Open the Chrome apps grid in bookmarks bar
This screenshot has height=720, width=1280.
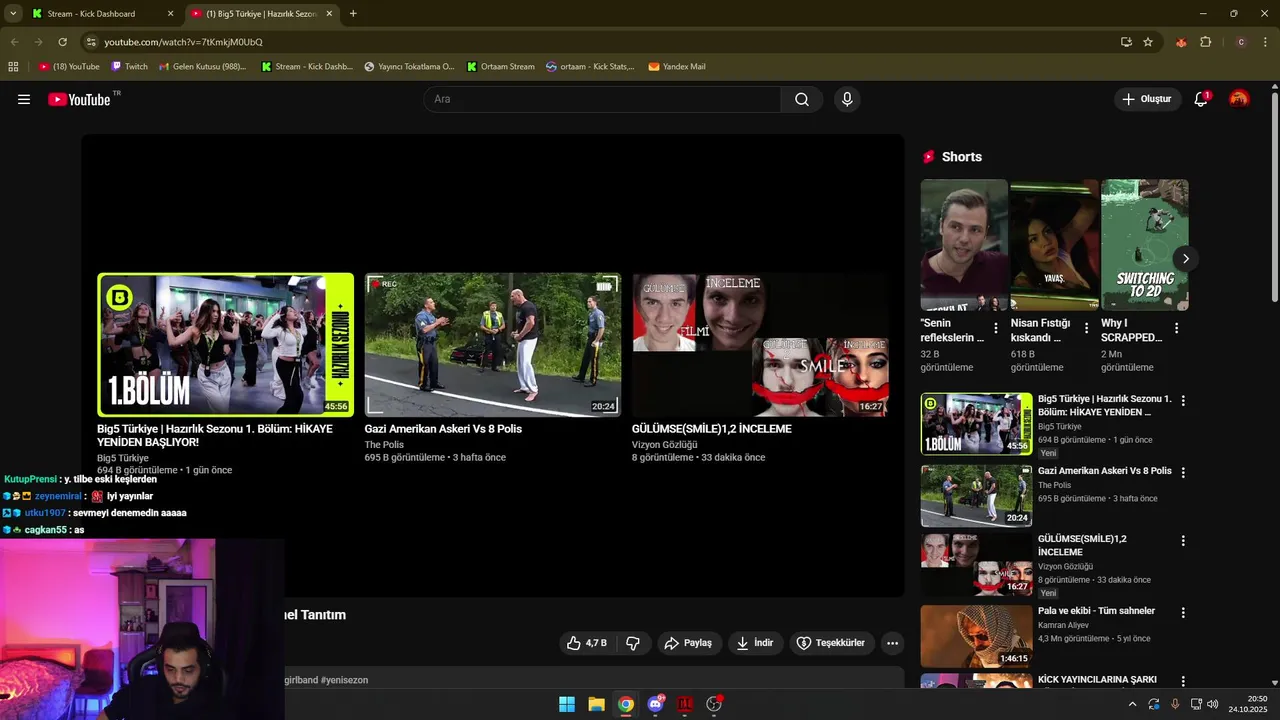click(13, 67)
